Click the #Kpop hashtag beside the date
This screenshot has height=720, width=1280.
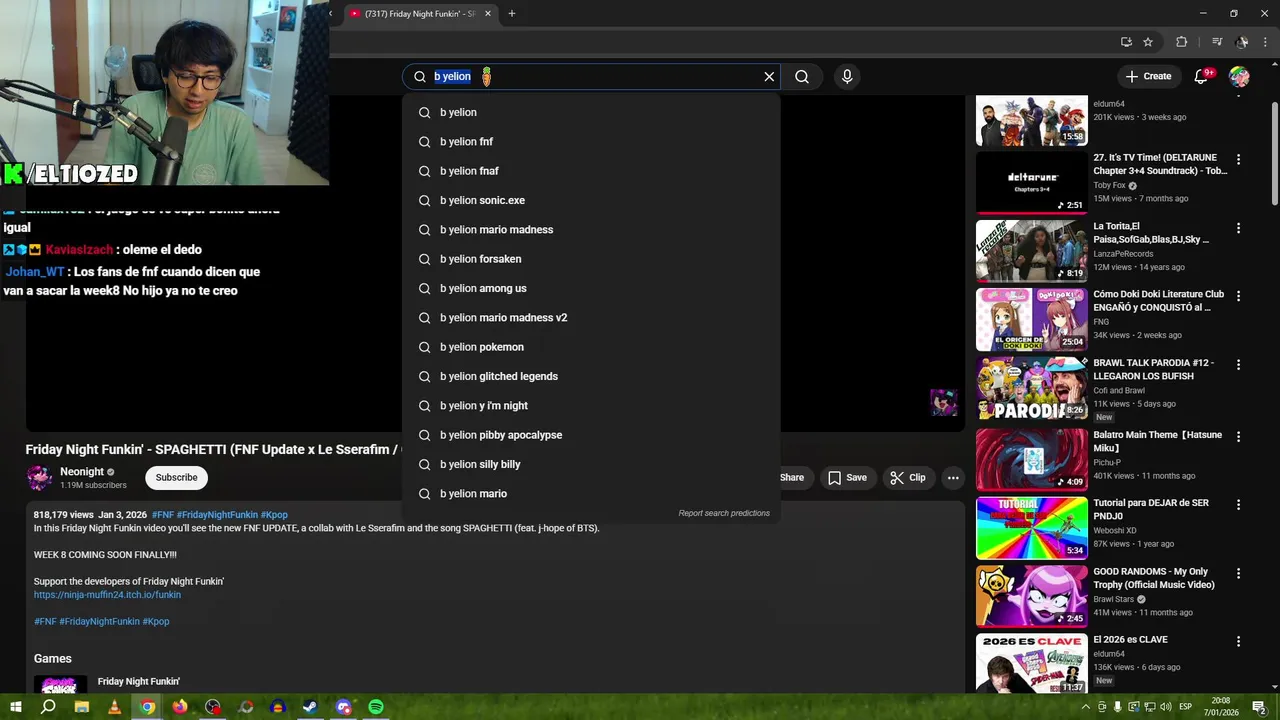pyautogui.click(x=274, y=515)
